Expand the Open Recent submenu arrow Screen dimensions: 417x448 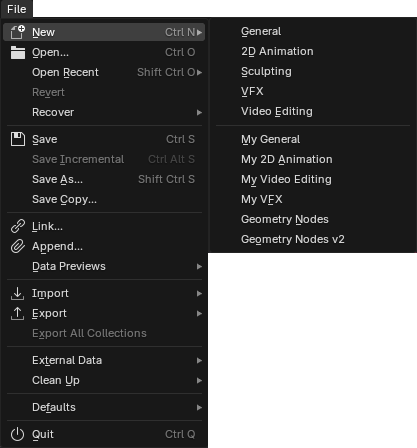pyautogui.click(x=199, y=72)
